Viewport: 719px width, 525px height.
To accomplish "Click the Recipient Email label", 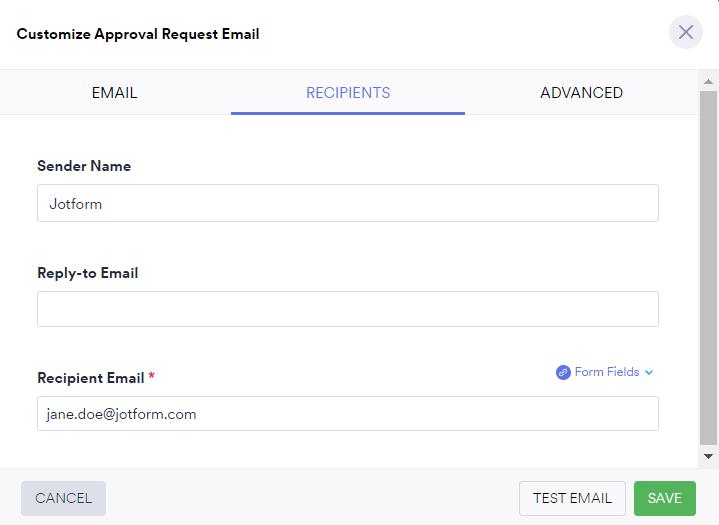I will pos(91,378).
